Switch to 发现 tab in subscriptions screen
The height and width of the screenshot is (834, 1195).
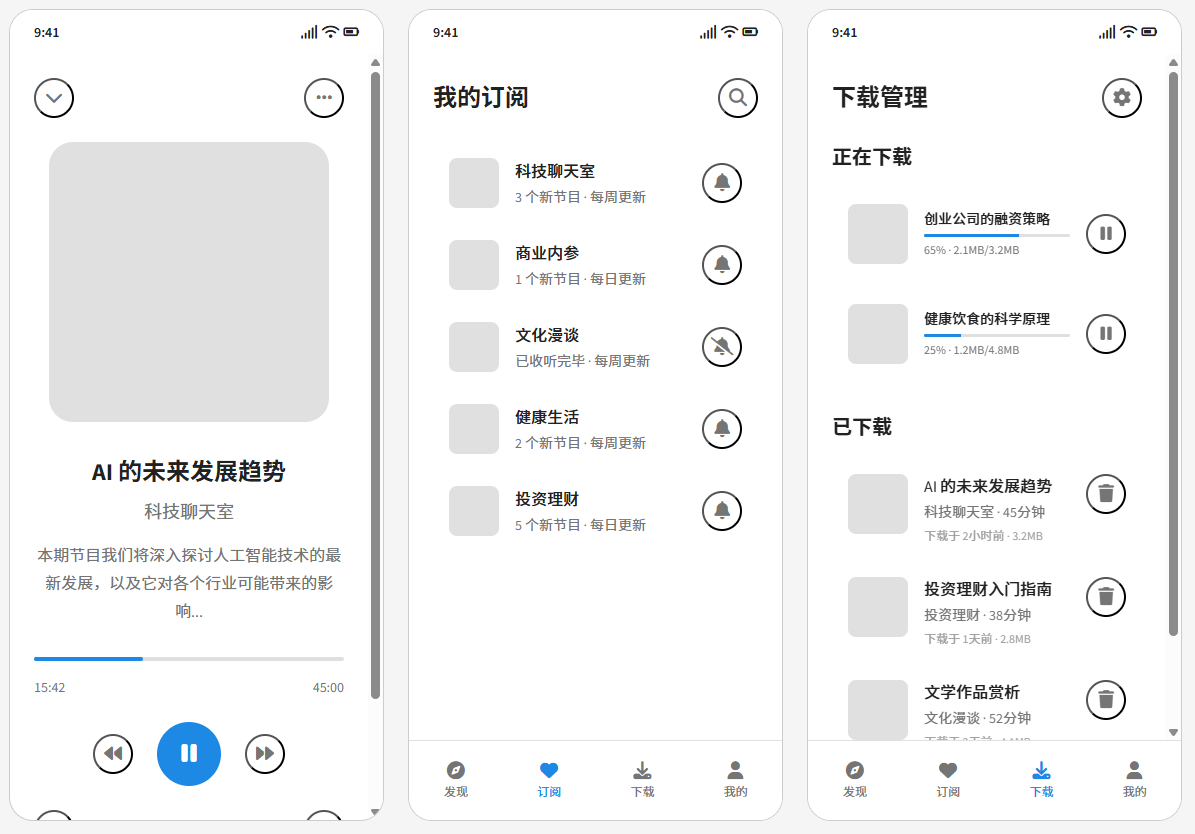456,779
